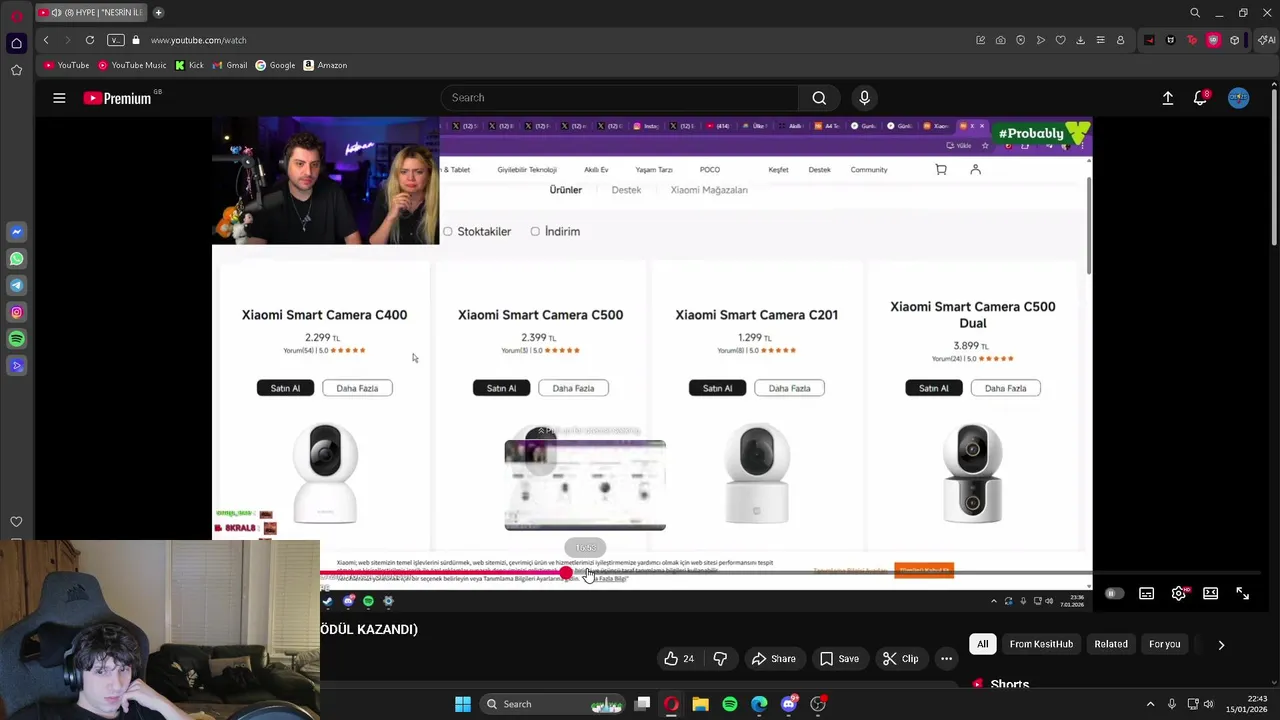Viewport: 1280px width, 720px height.
Task: Toggle subtitles on the video player
Action: coord(1147,594)
